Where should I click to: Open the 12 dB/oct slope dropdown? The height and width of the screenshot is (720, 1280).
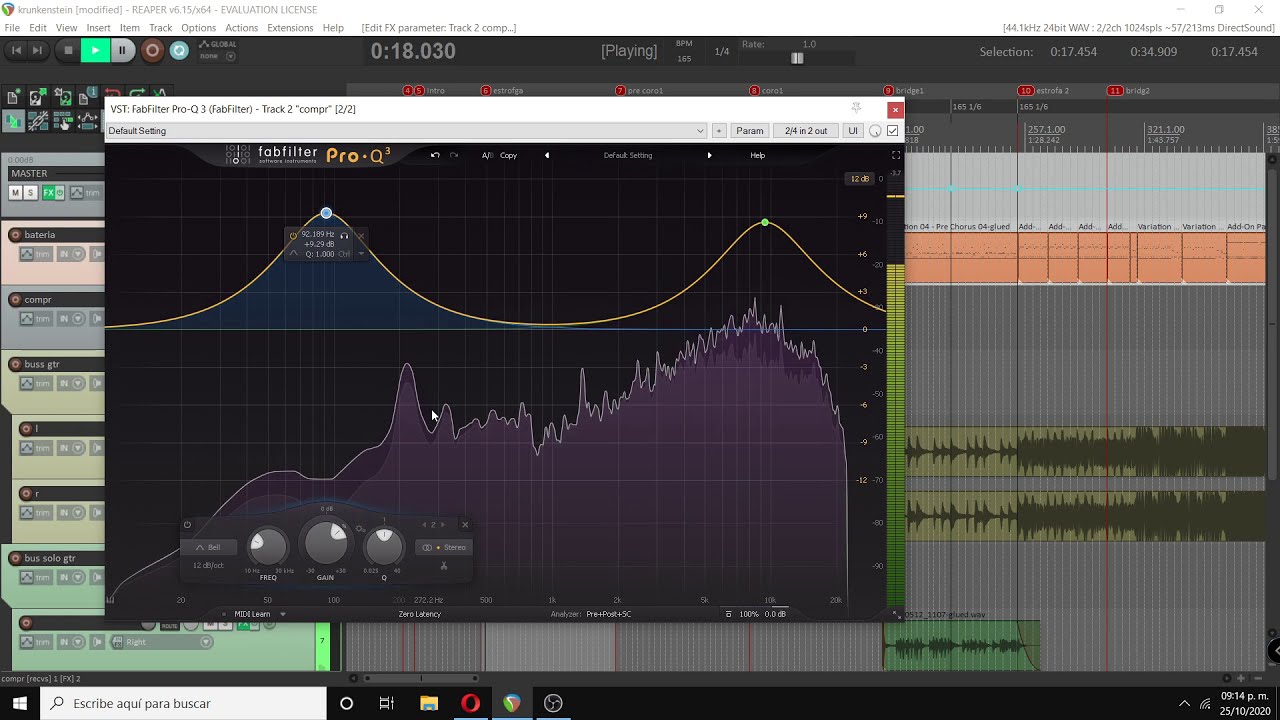208,566
